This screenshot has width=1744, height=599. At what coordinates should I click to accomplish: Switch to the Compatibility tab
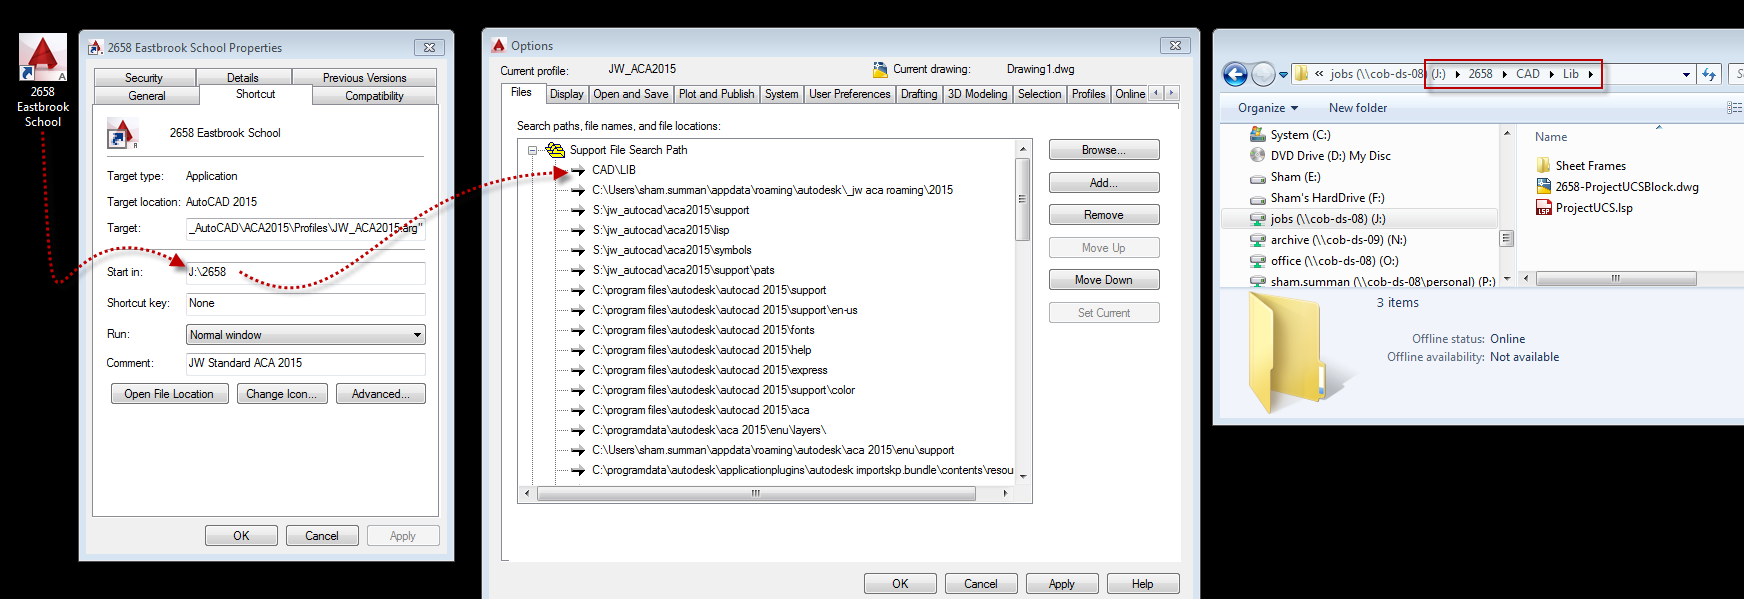[375, 96]
